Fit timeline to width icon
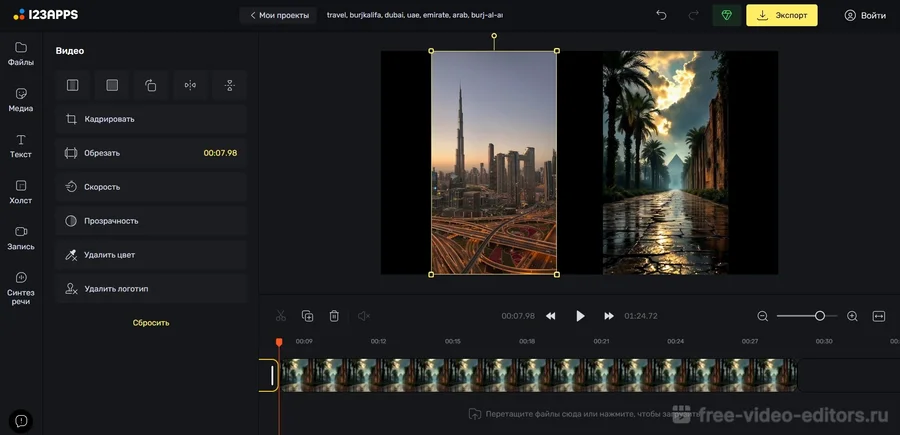The width and height of the screenshot is (900, 435). pos(879,316)
